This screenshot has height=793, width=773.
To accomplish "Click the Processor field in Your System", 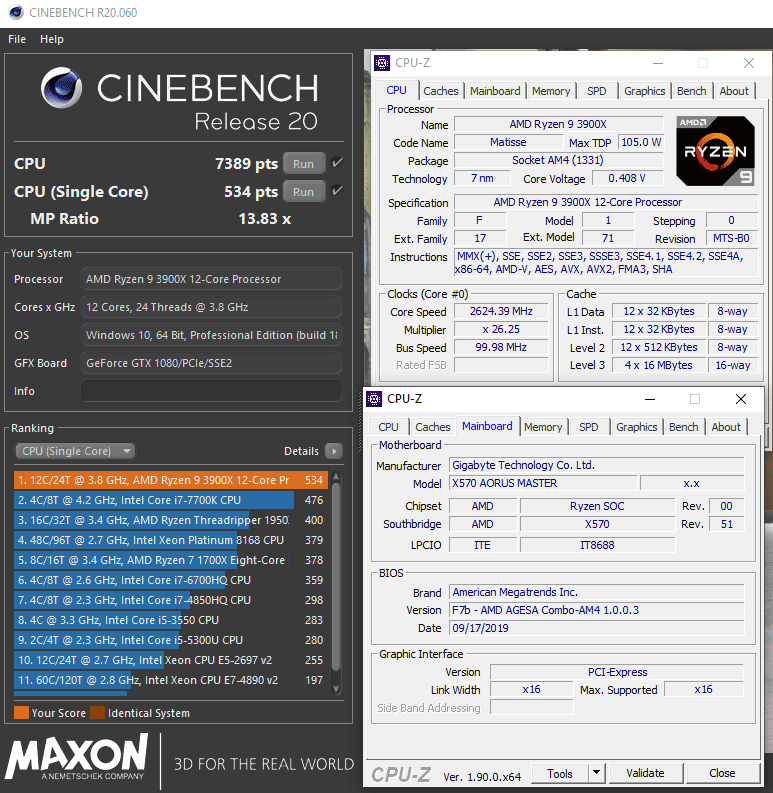I will point(211,279).
